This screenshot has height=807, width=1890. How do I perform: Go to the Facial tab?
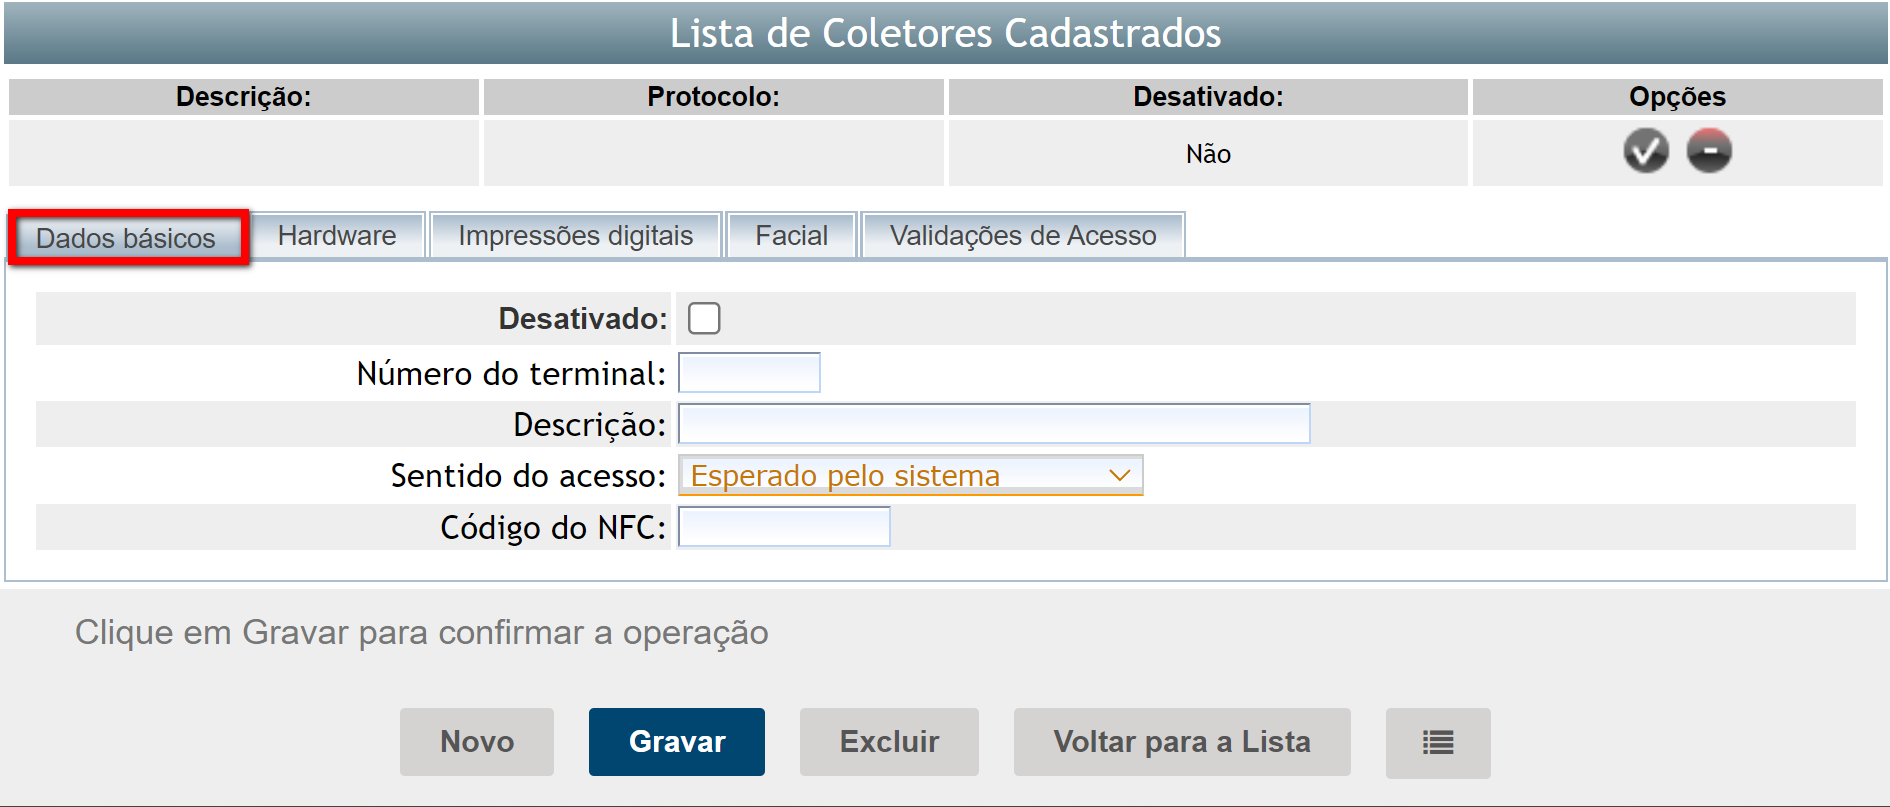(x=791, y=236)
